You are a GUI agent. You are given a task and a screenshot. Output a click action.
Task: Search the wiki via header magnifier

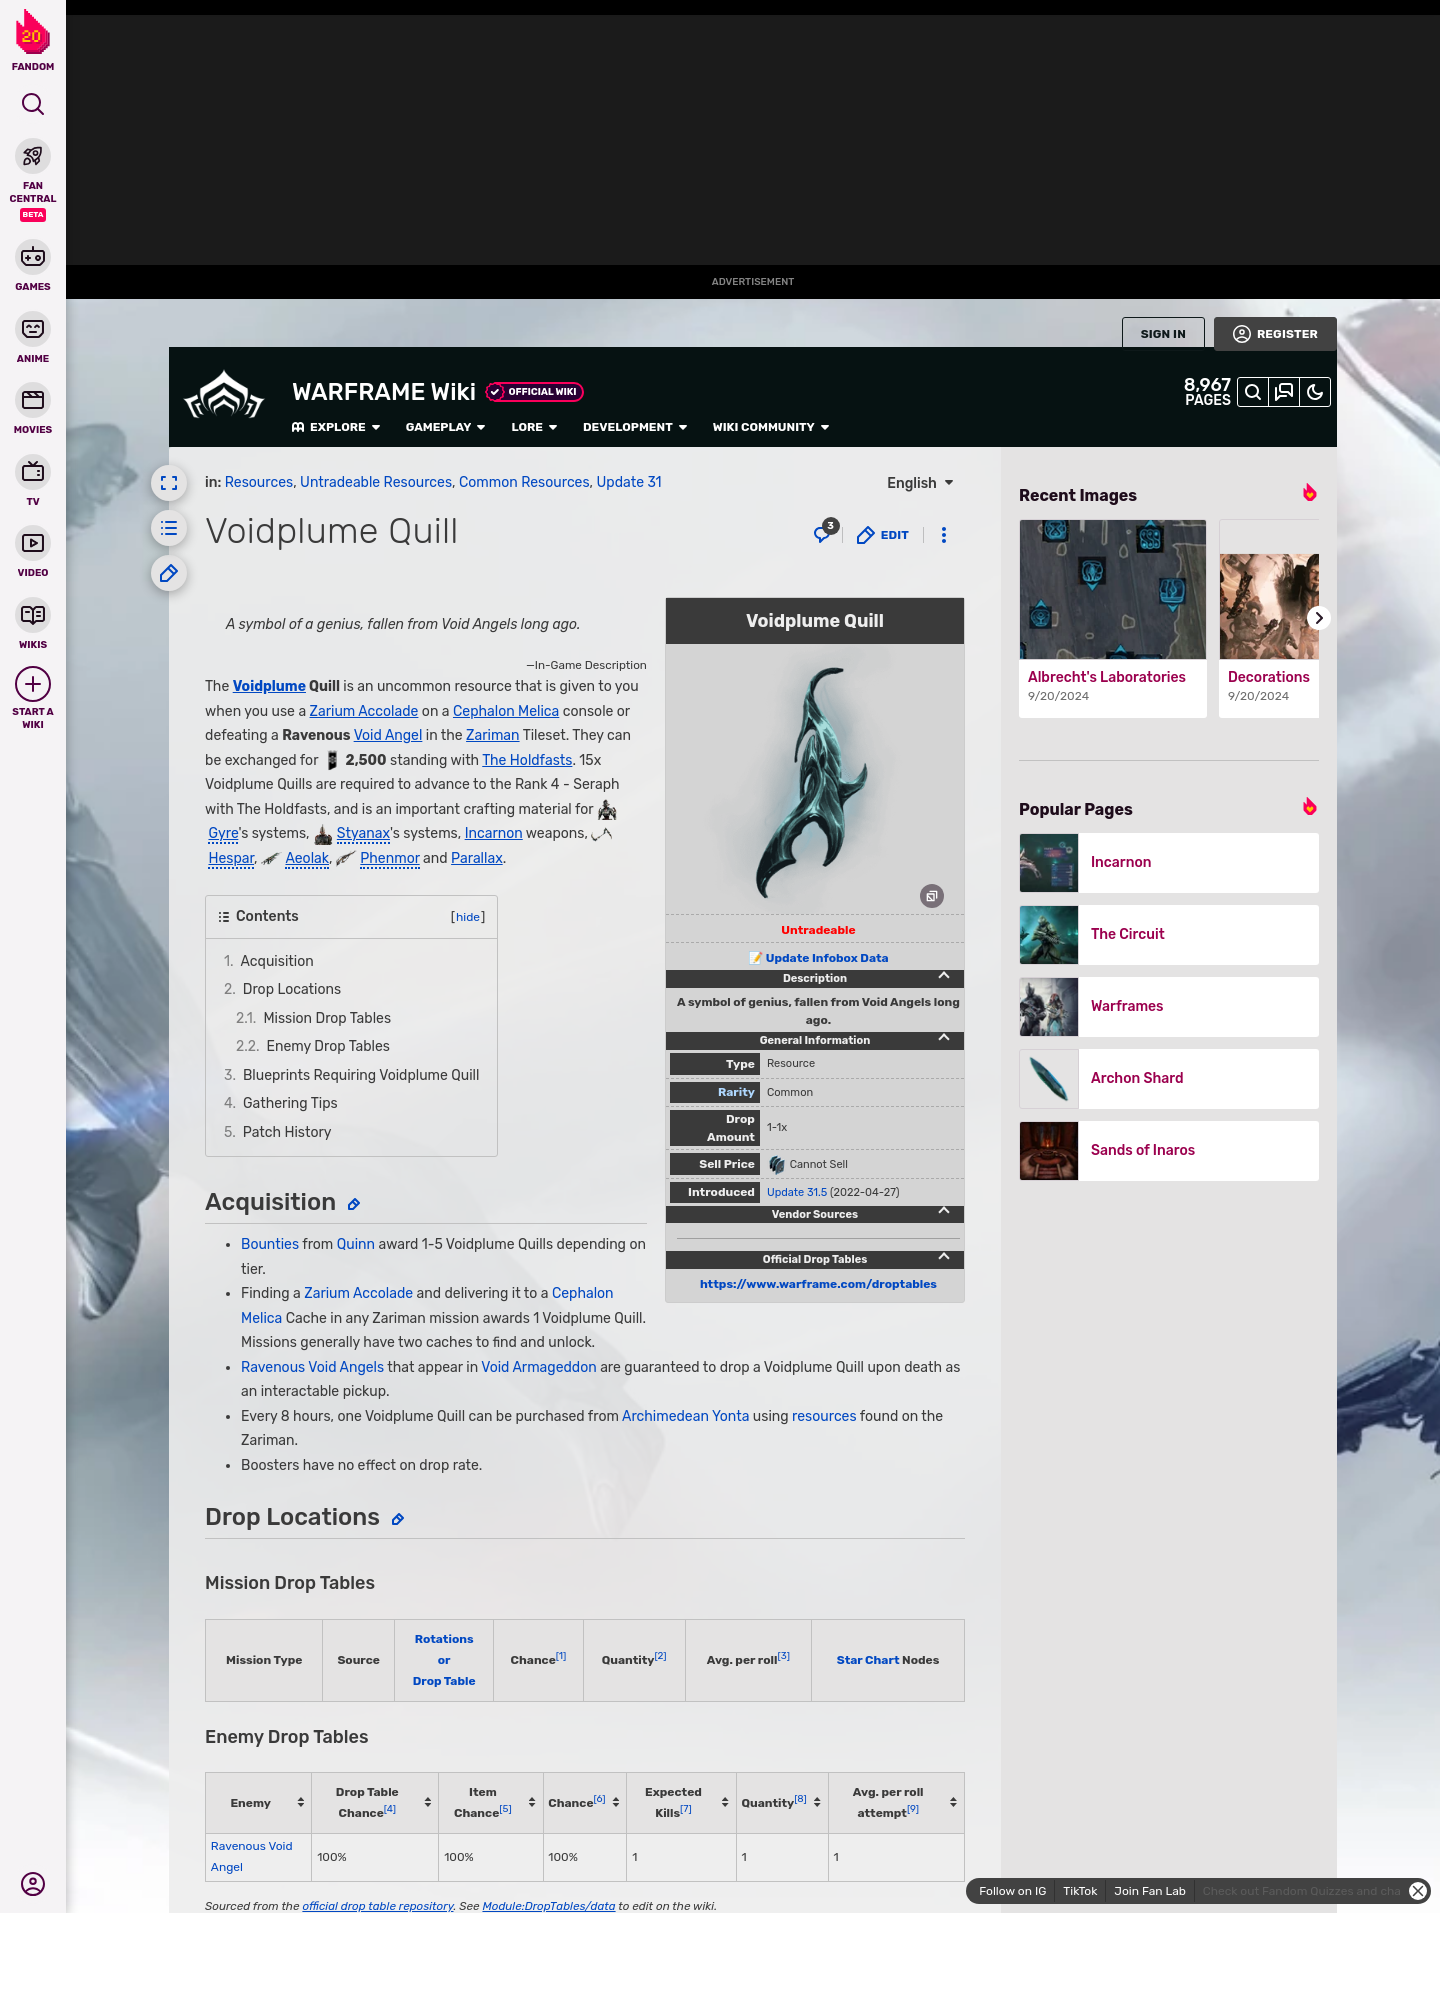[x=1253, y=392]
